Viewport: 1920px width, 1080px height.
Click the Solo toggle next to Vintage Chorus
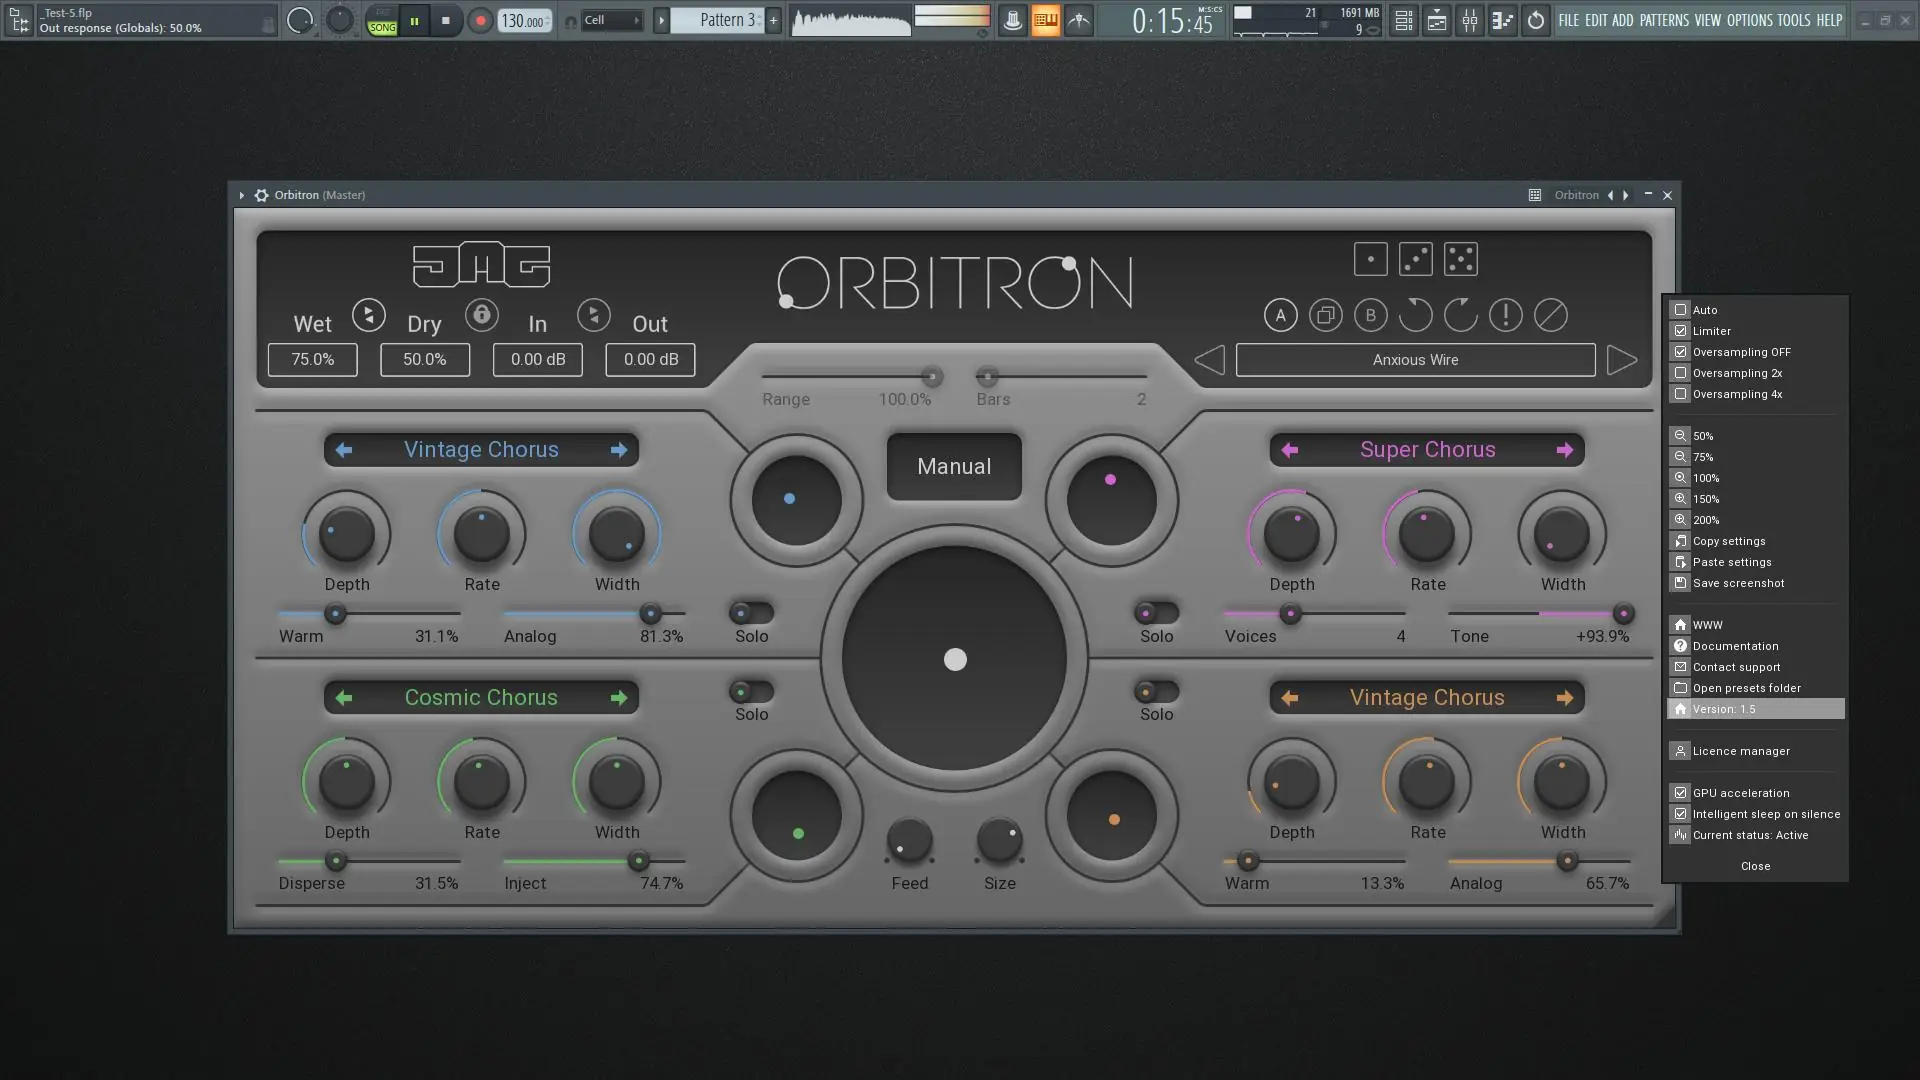pyautogui.click(x=751, y=614)
